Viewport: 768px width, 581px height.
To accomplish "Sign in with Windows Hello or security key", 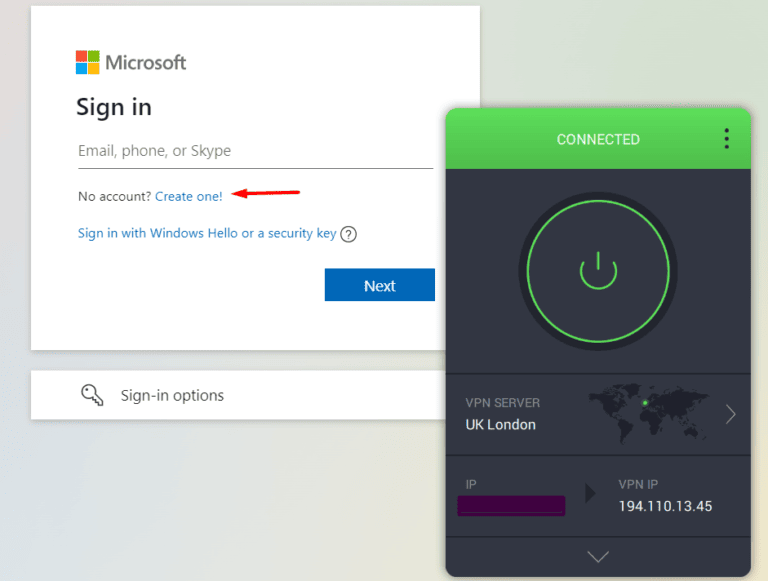I will tap(207, 233).
